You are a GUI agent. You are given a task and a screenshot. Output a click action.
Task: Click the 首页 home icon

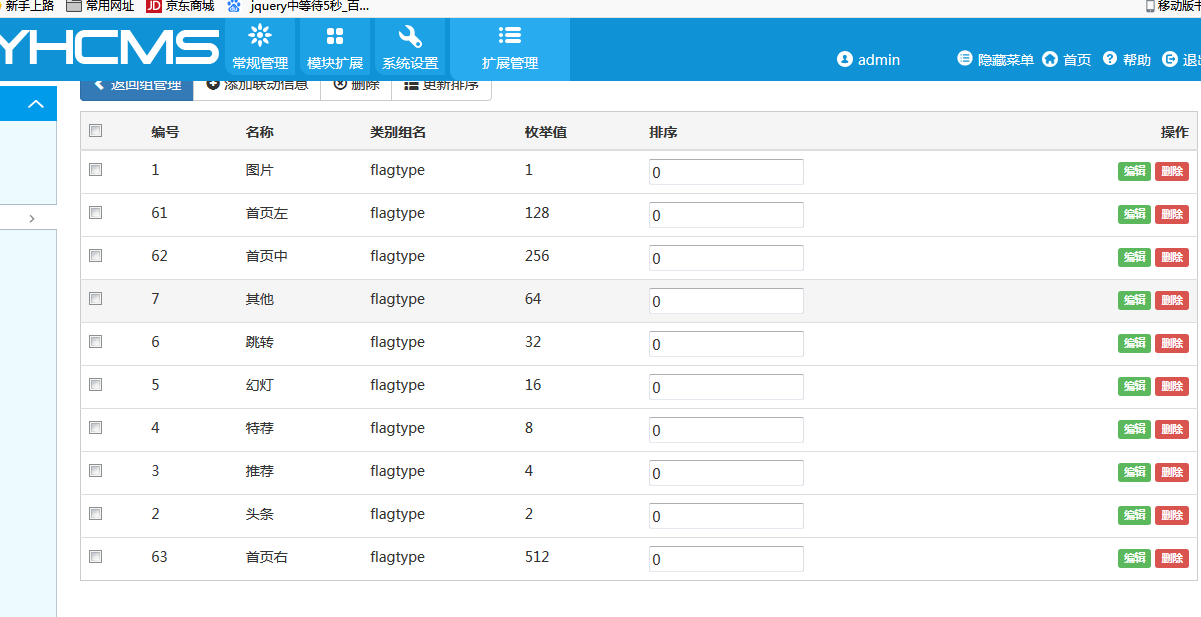coord(1050,60)
